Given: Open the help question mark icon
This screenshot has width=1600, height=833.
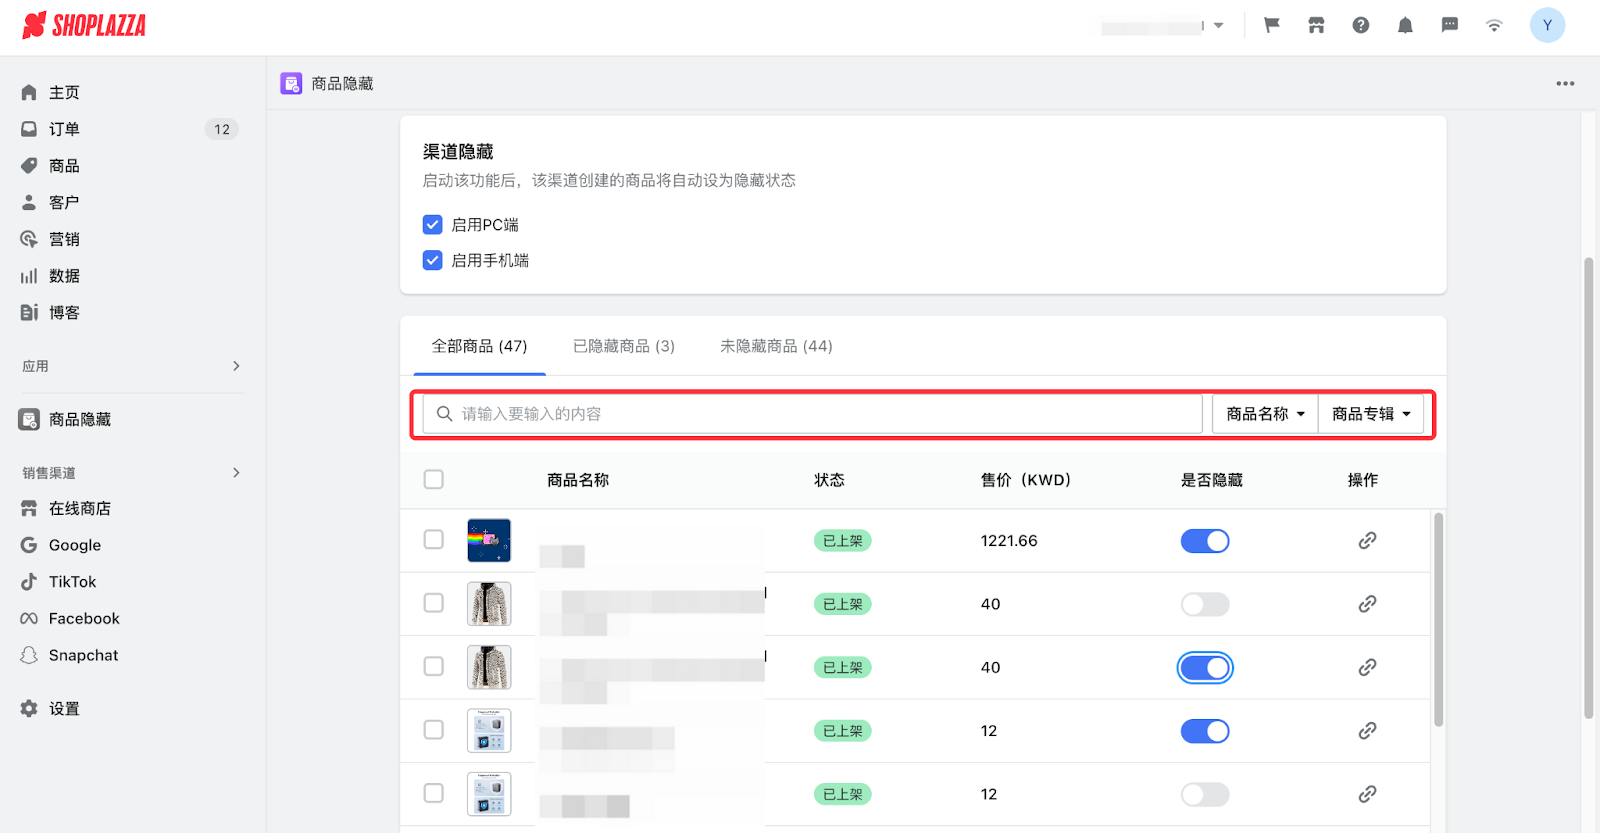Looking at the screenshot, I should click(1360, 26).
